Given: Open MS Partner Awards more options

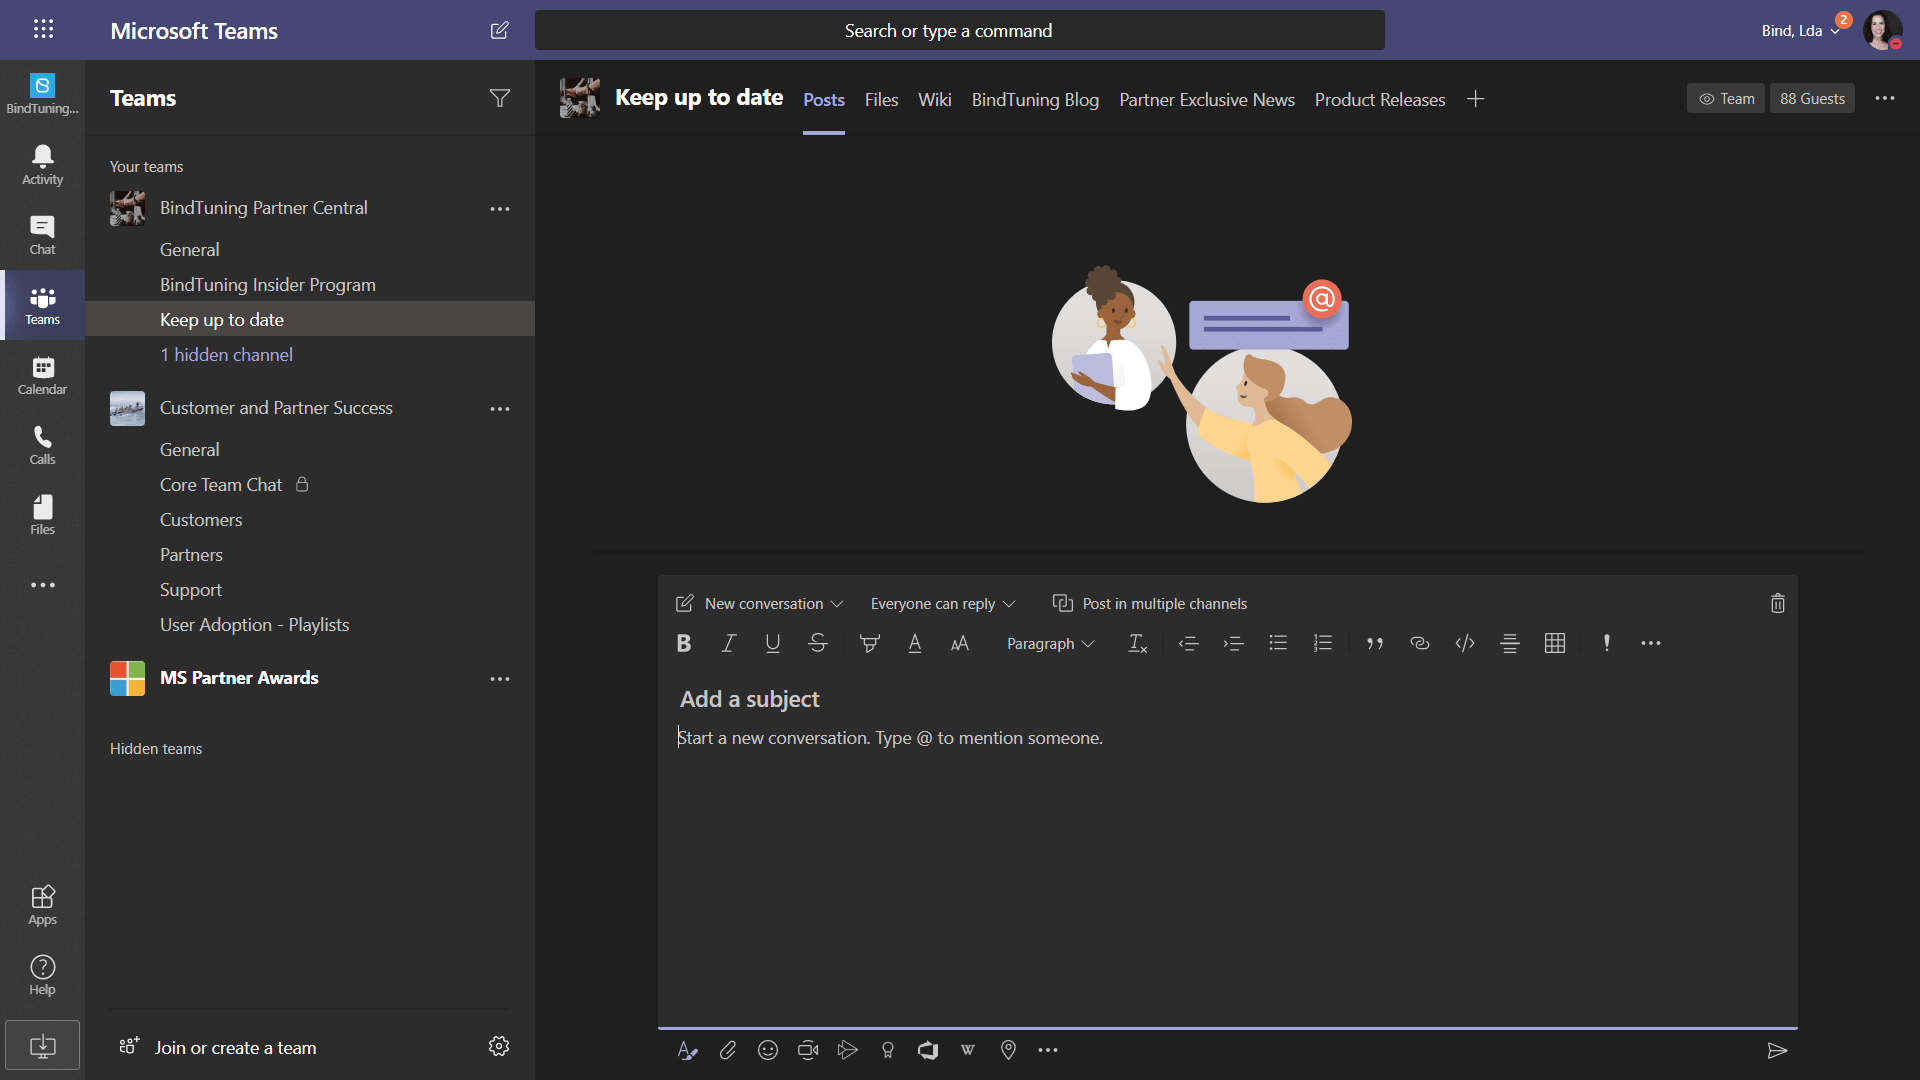Looking at the screenshot, I should coord(500,679).
